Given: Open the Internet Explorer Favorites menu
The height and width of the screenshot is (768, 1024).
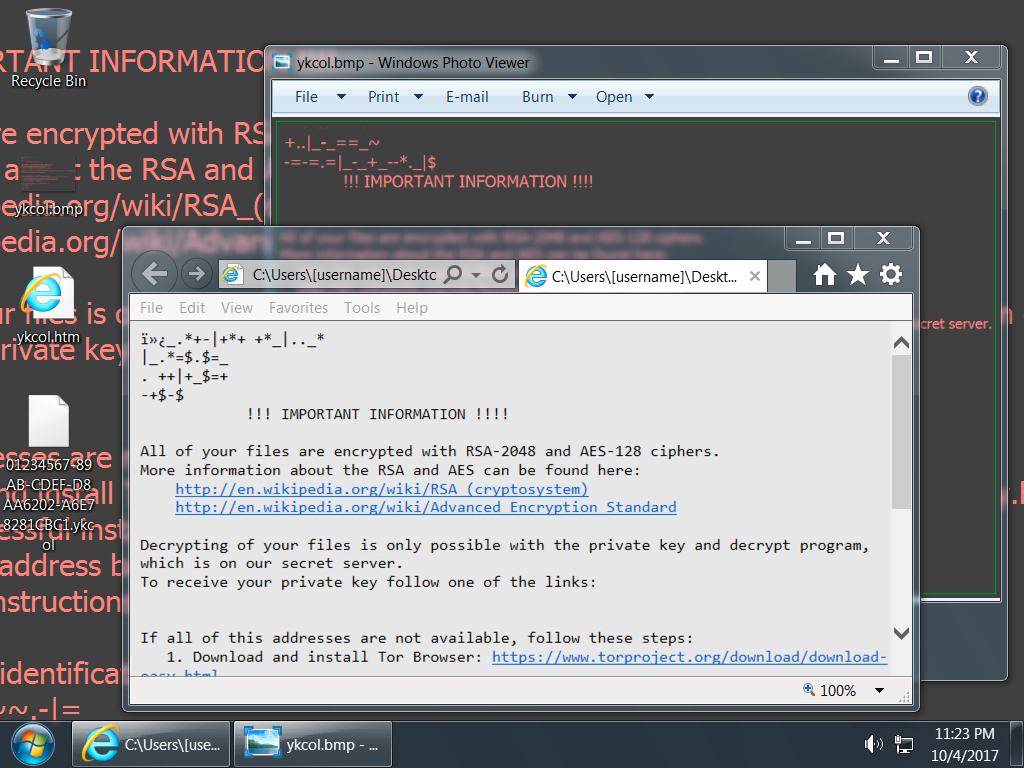Looking at the screenshot, I should 298,308.
